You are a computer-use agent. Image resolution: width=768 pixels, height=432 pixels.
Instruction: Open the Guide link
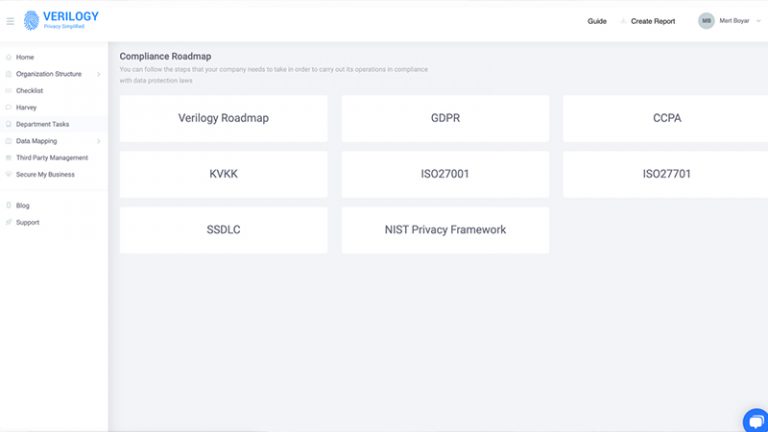[x=597, y=21]
